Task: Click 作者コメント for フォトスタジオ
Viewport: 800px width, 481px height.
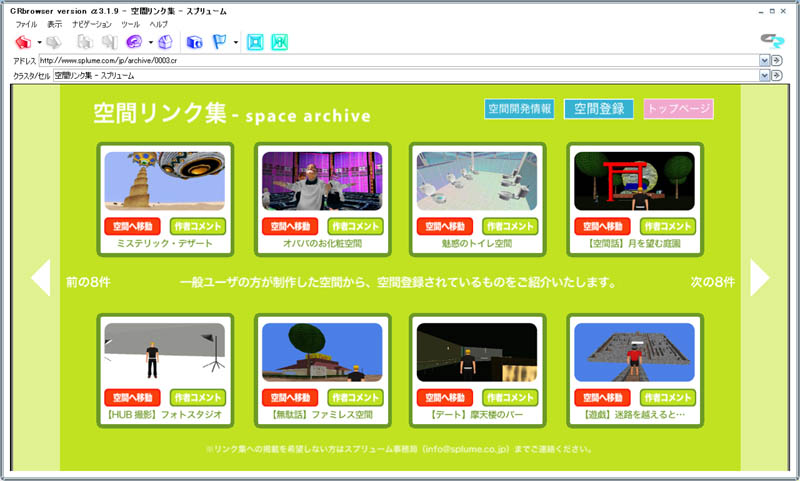Action: tap(198, 398)
